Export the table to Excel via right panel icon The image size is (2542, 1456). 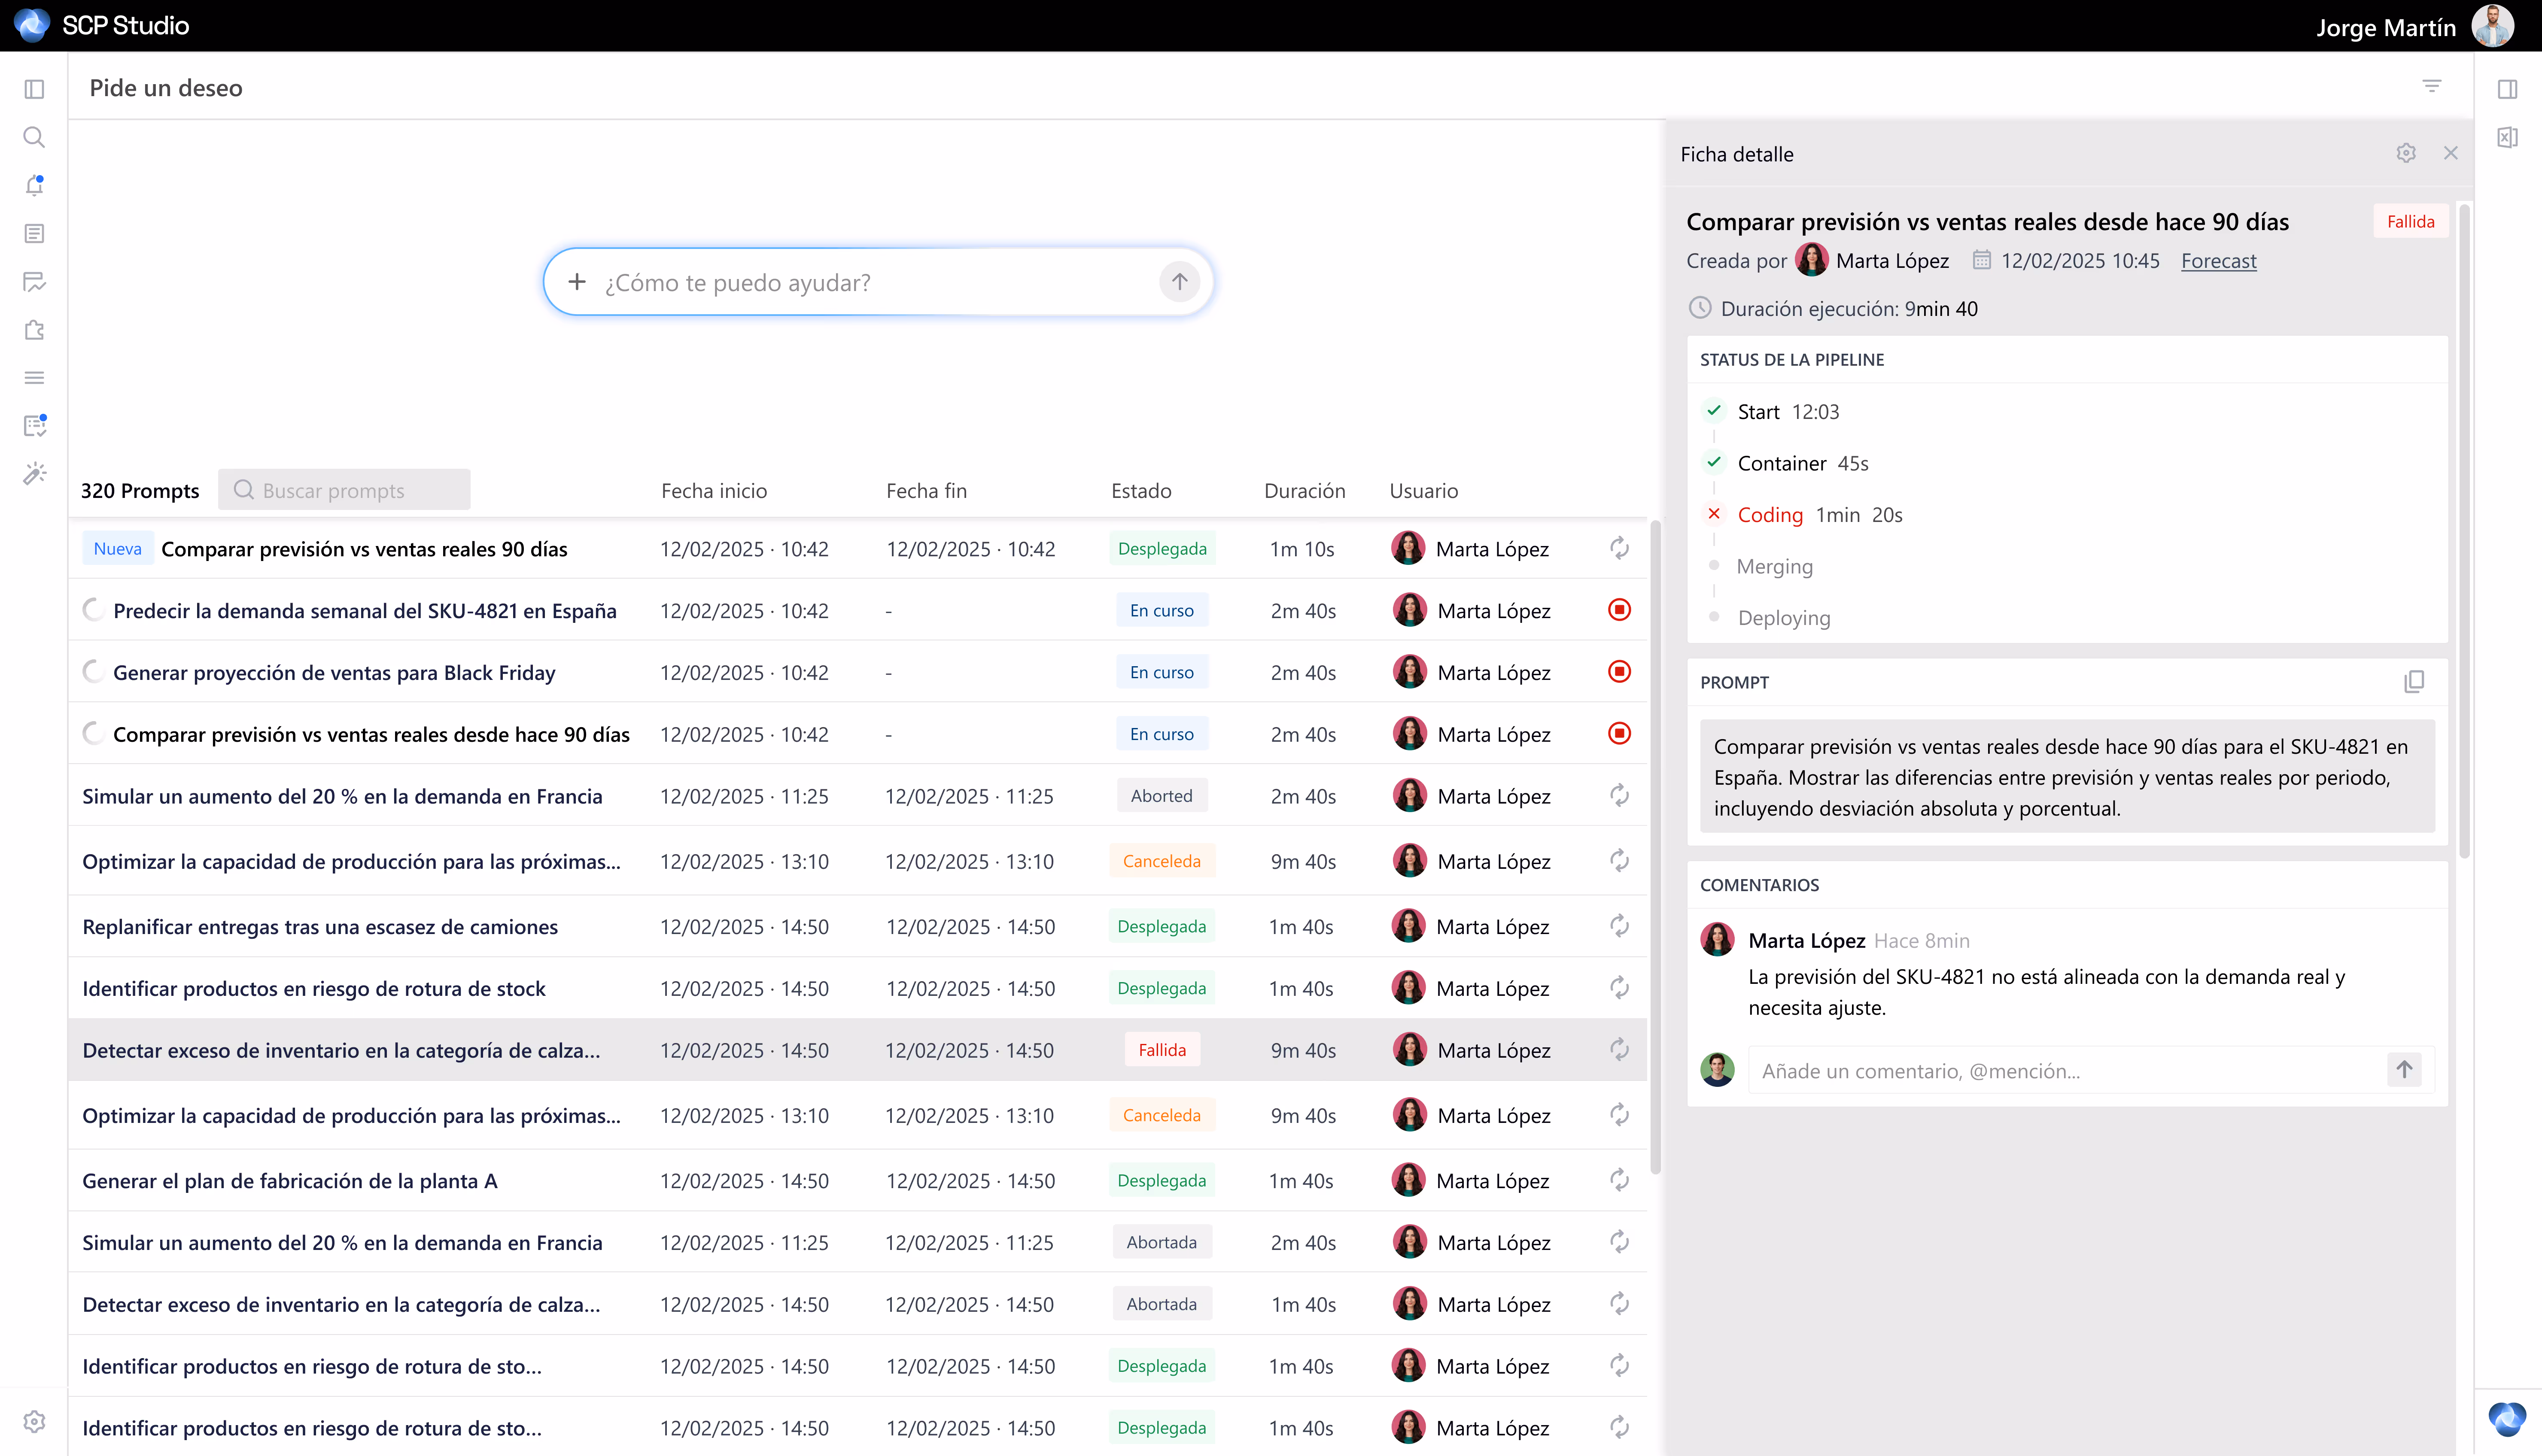click(x=2508, y=137)
